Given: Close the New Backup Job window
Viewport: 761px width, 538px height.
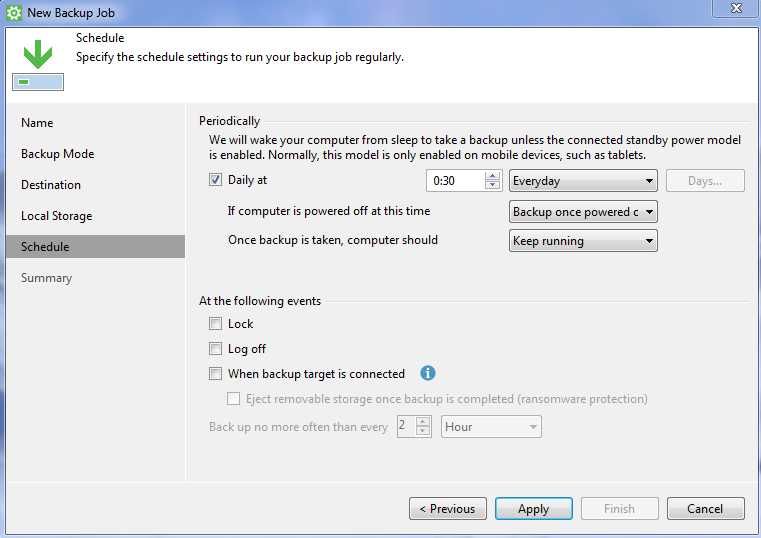Looking at the screenshot, I should 736,8.
